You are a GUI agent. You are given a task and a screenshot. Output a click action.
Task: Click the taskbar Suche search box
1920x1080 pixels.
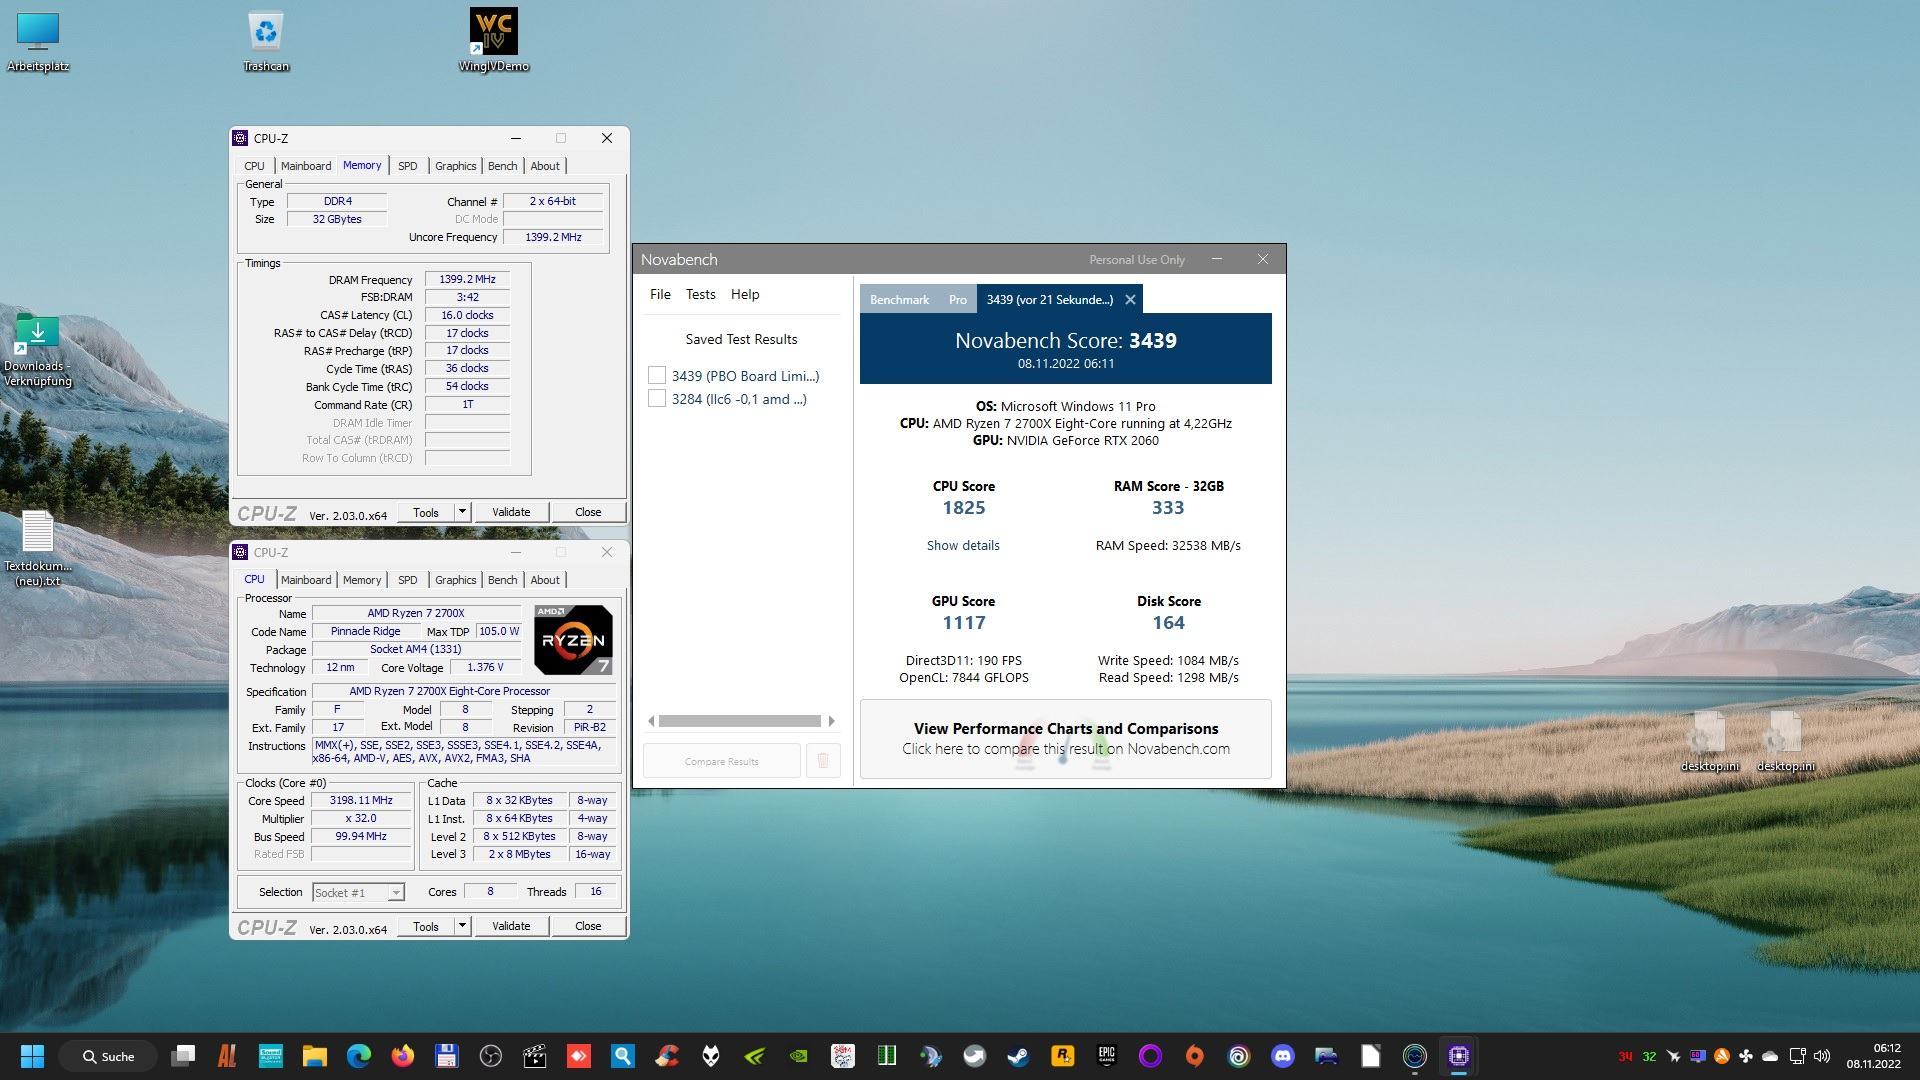click(108, 1056)
